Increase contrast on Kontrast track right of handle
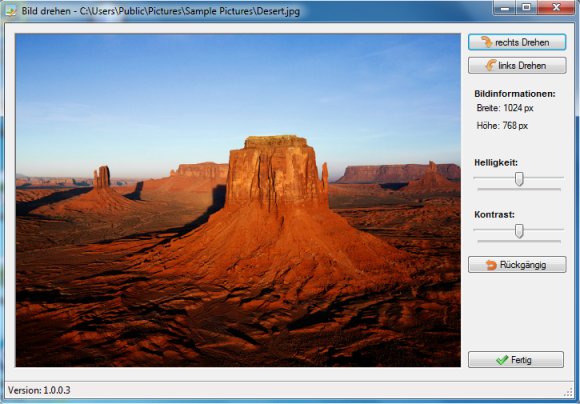The width and height of the screenshot is (580, 404). click(x=543, y=229)
